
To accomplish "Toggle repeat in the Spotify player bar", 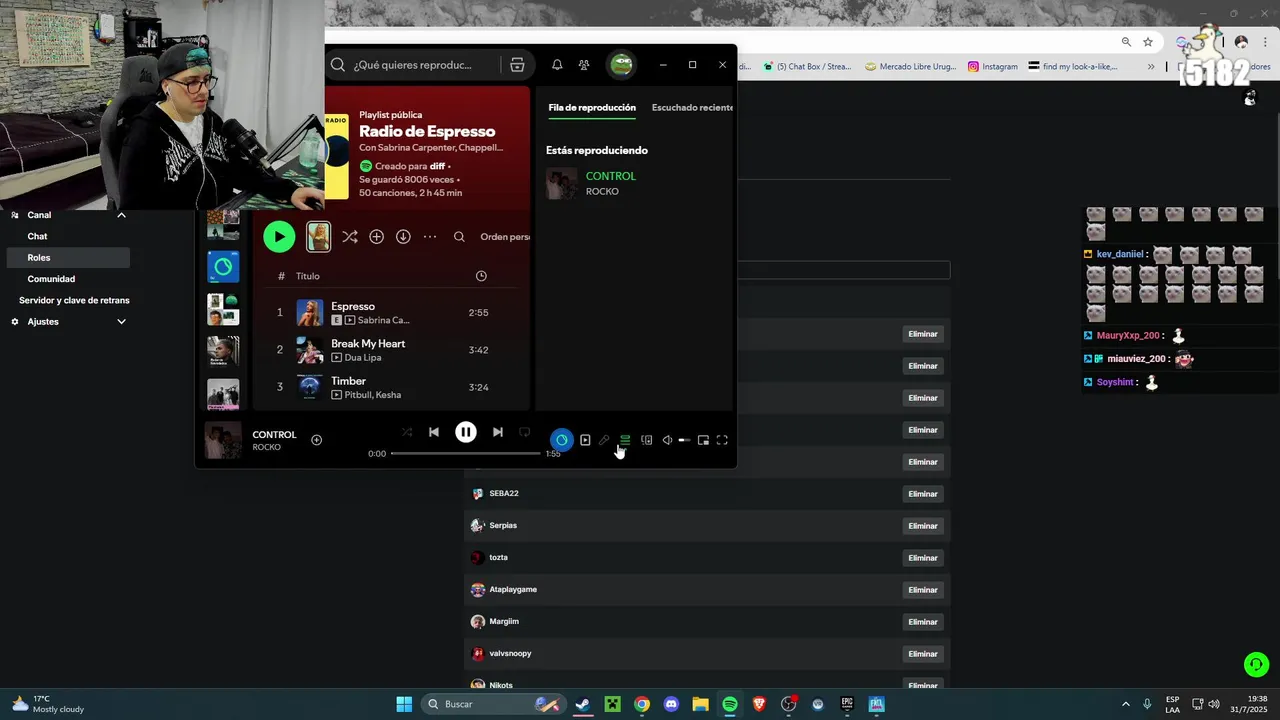I will [524, 432].
